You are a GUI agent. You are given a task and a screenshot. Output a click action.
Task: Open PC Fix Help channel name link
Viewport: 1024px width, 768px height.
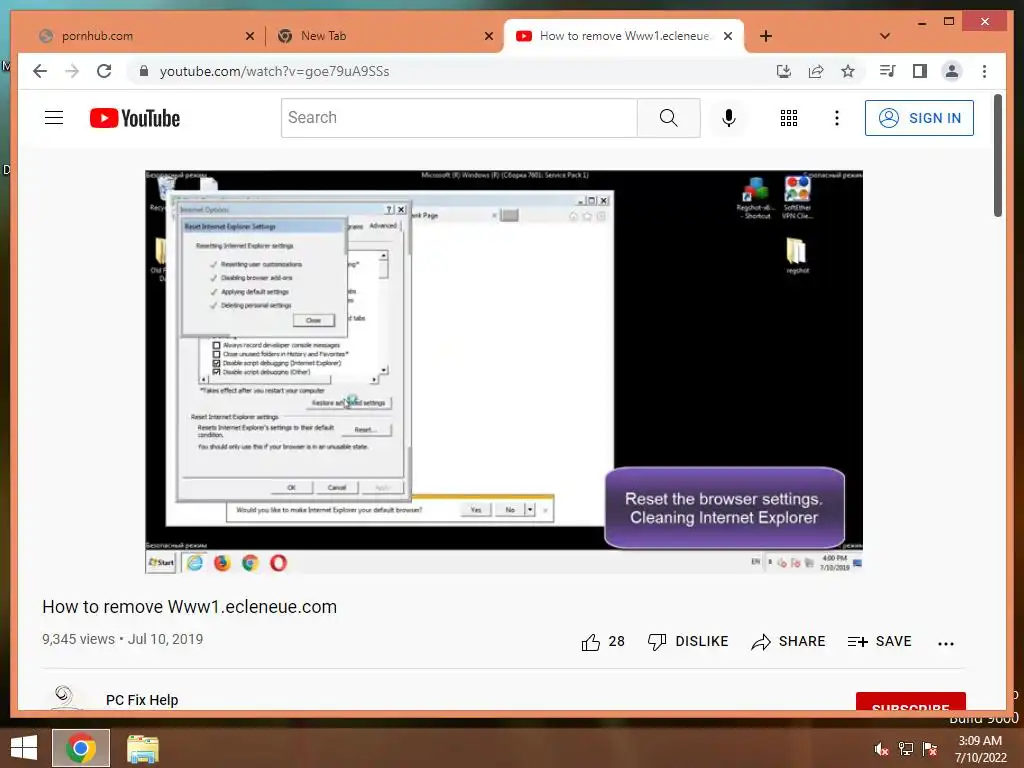point(142,700)
